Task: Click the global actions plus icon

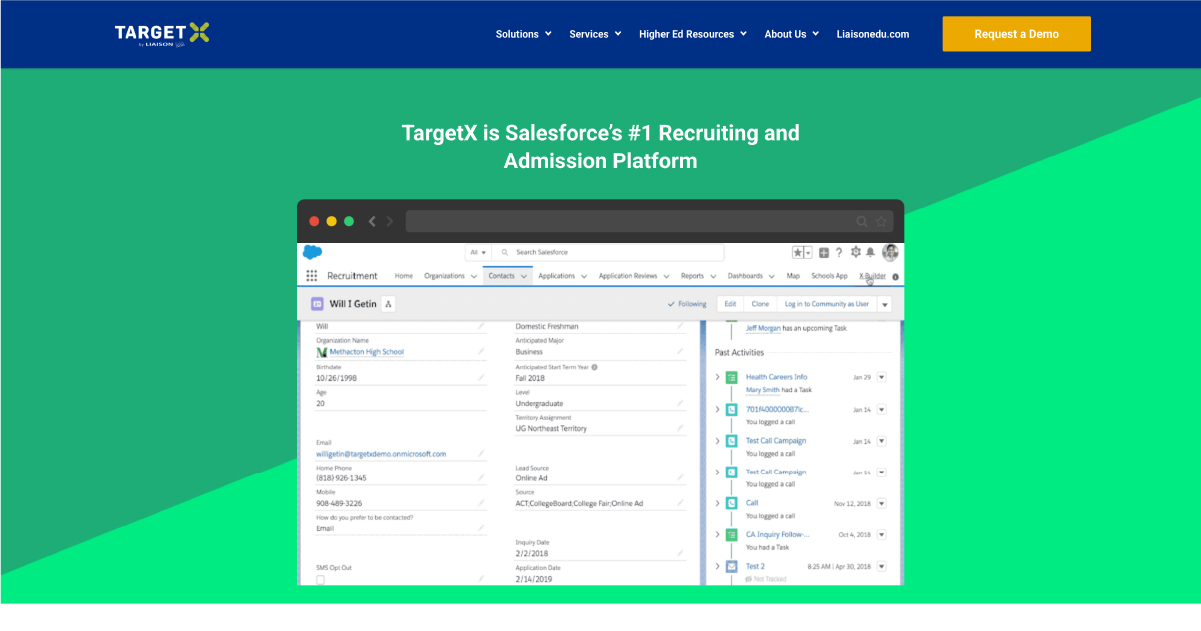Action: pyautogui.click(x=824, y=253)
